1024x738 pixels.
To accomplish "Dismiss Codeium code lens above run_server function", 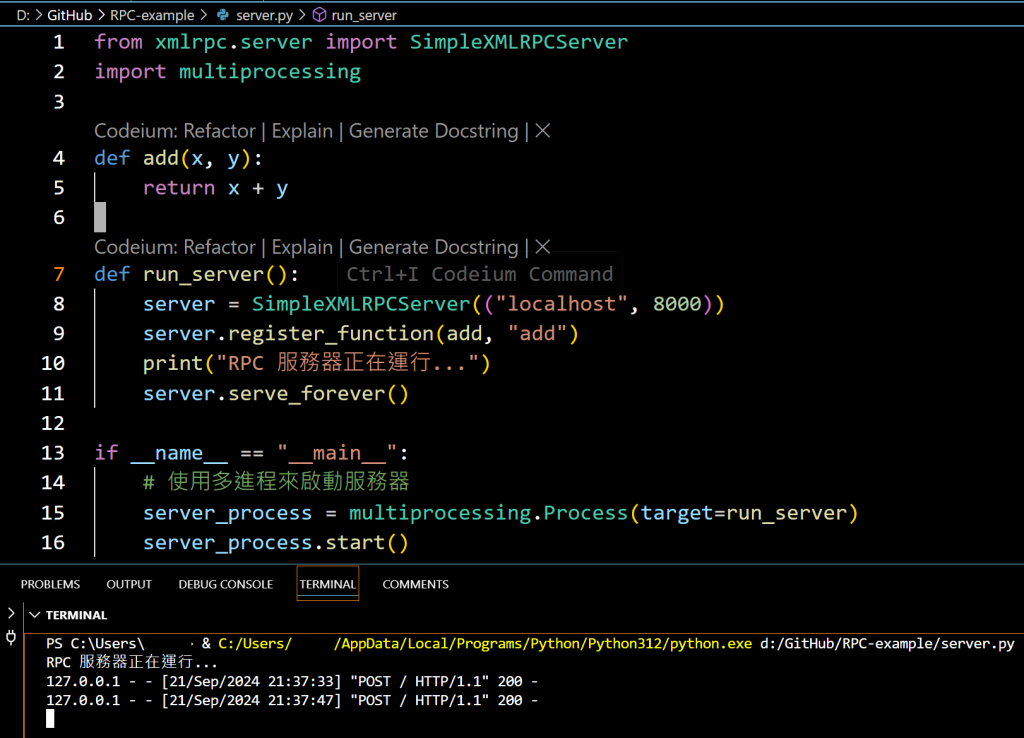I will 543,247.
